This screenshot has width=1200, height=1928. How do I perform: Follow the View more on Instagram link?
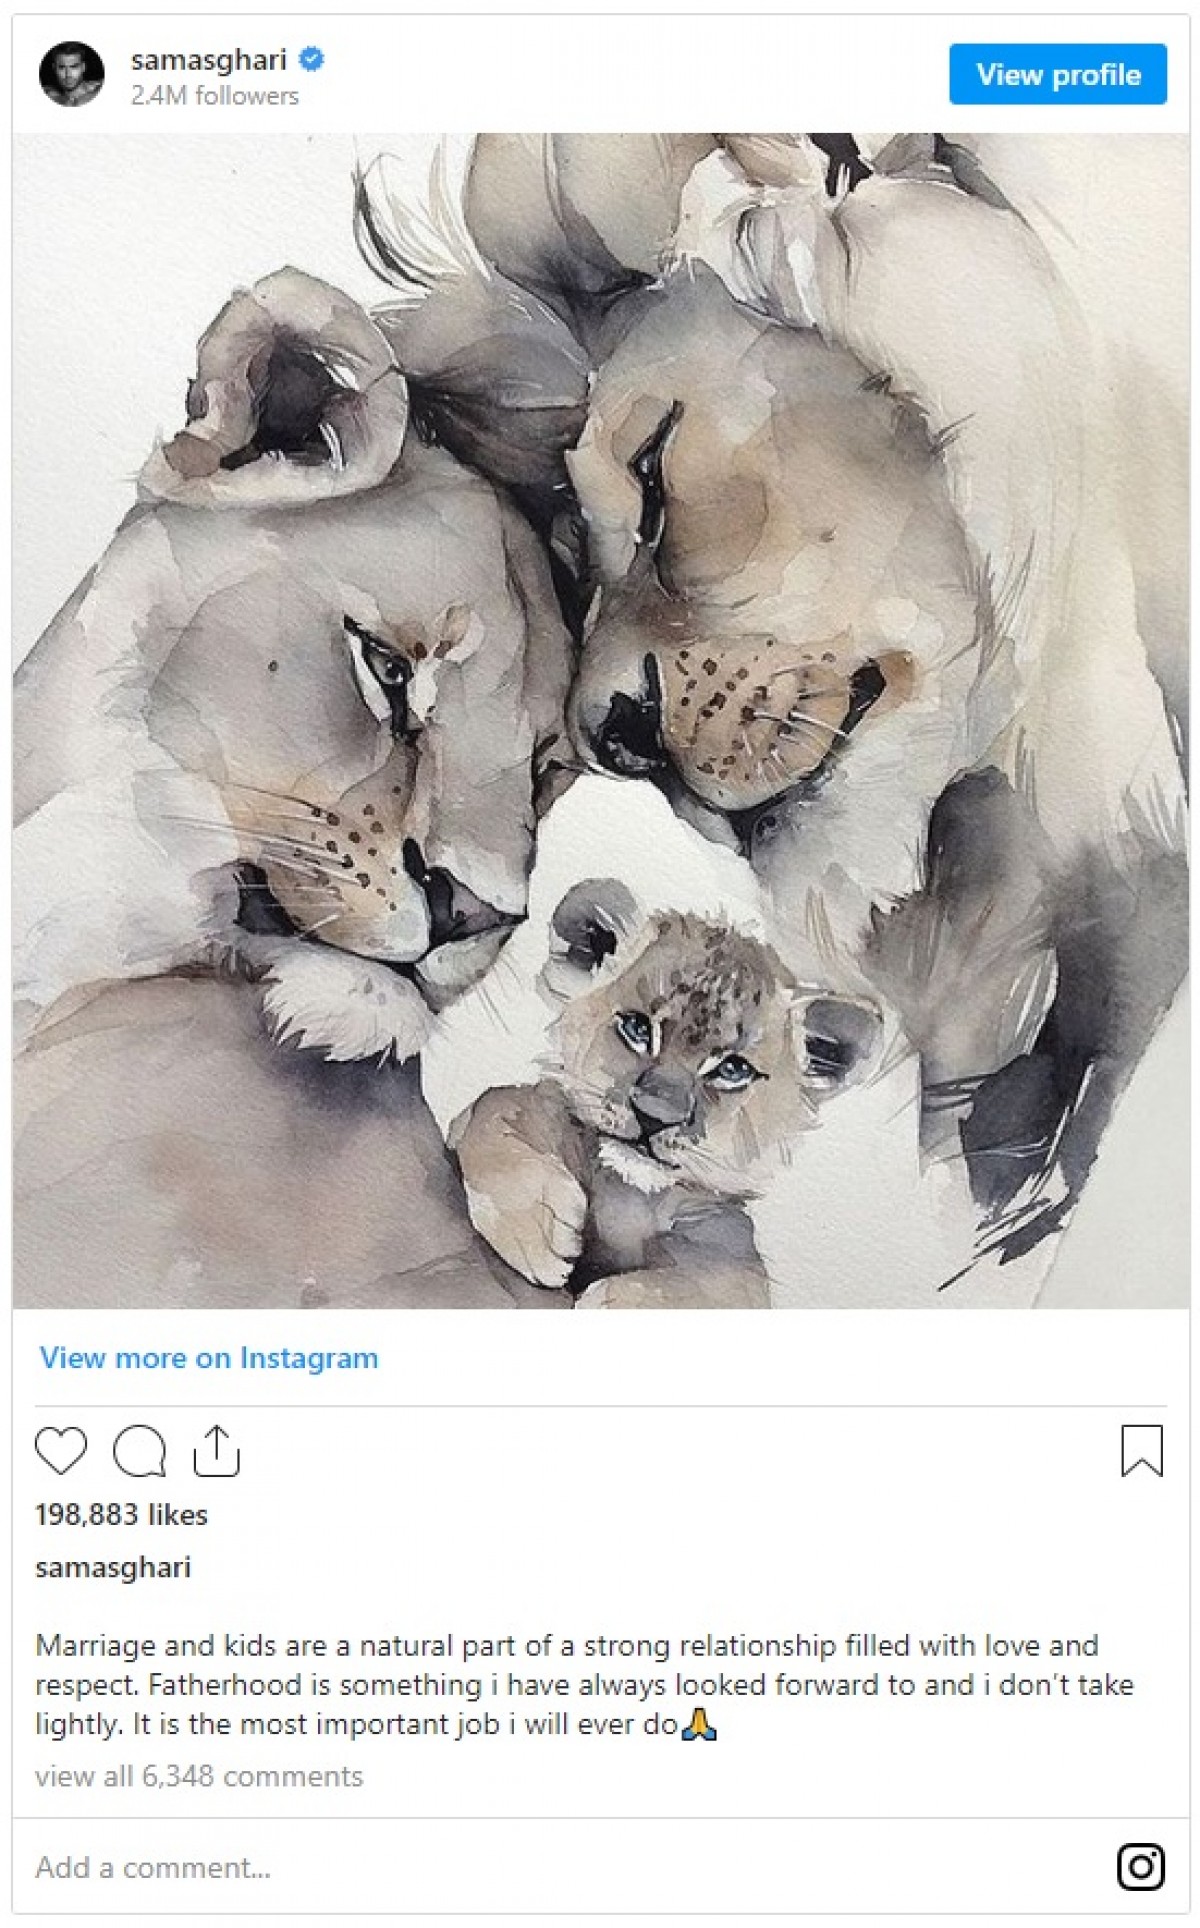(x=209, y=1358)
